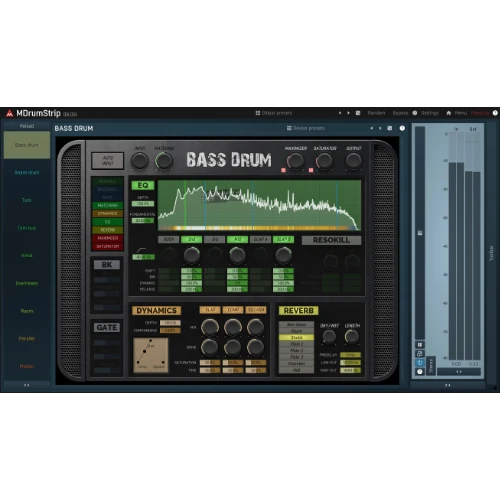Enable the 3rd harmonic EQ band

click(x=214, y=239)
